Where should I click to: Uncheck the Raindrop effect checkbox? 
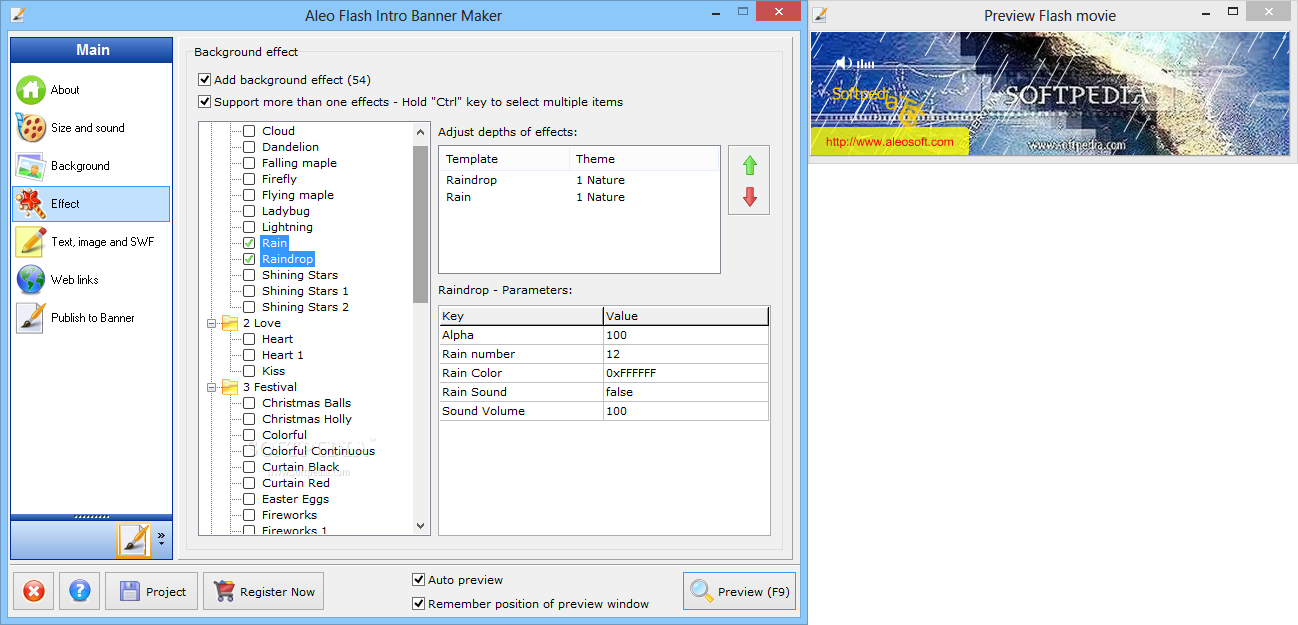point(249,259)
